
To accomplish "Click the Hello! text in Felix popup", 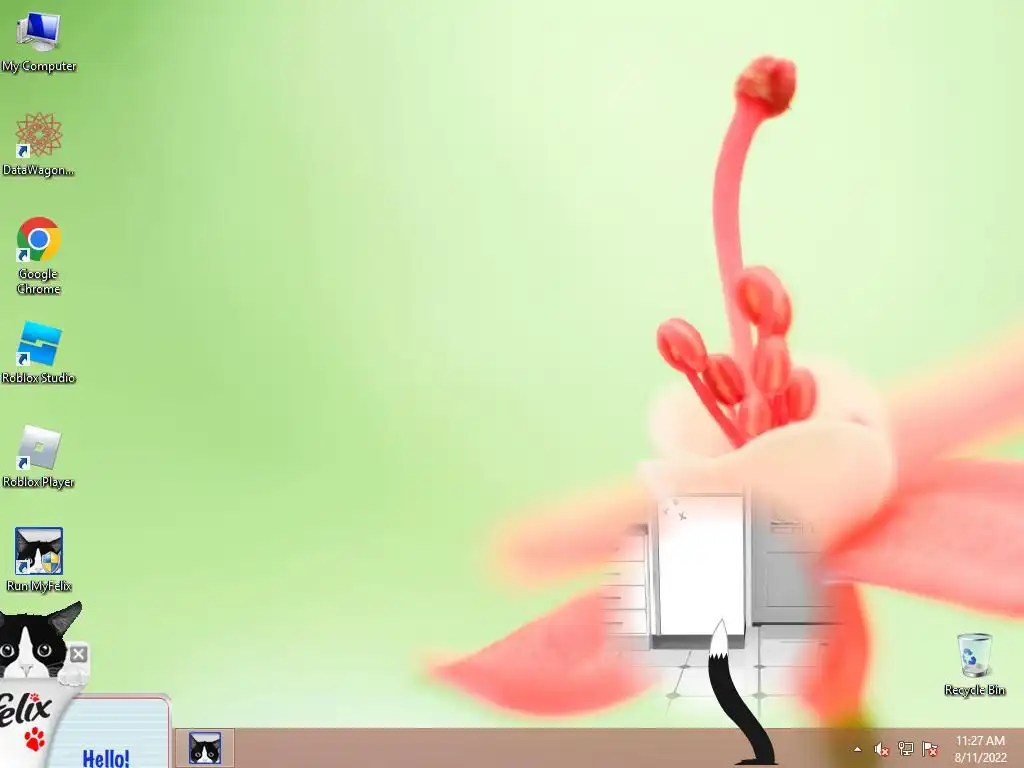I will 106,758.
